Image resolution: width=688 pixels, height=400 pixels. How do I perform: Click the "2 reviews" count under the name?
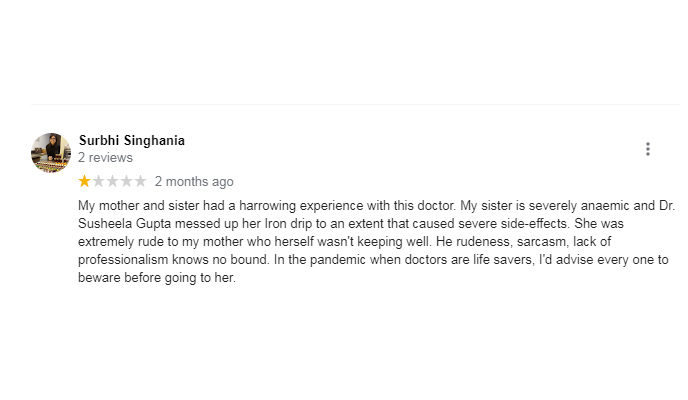[x=105, y=157]
